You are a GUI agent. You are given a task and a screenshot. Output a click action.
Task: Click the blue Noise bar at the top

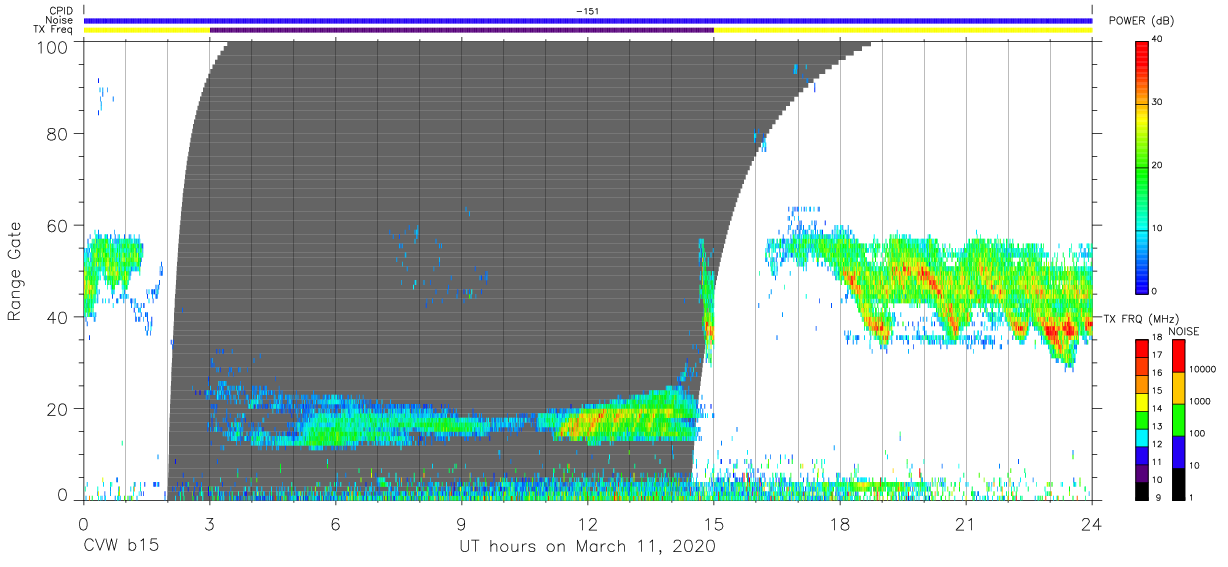point(588,20)
